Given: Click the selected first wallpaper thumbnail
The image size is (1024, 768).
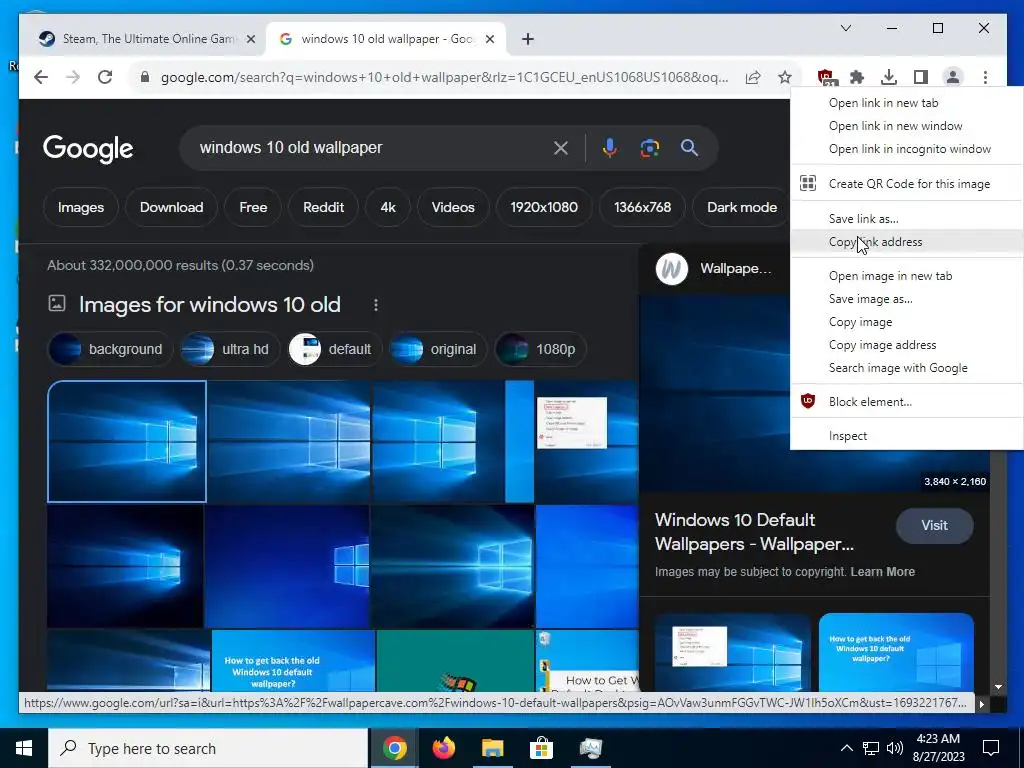Looking at the screenshot, I should tap(127, 441).
